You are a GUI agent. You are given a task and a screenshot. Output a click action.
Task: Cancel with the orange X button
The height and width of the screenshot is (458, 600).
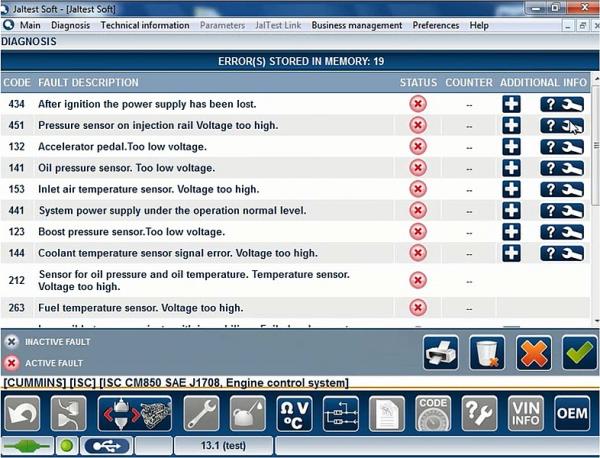click(x=533, y=352)
